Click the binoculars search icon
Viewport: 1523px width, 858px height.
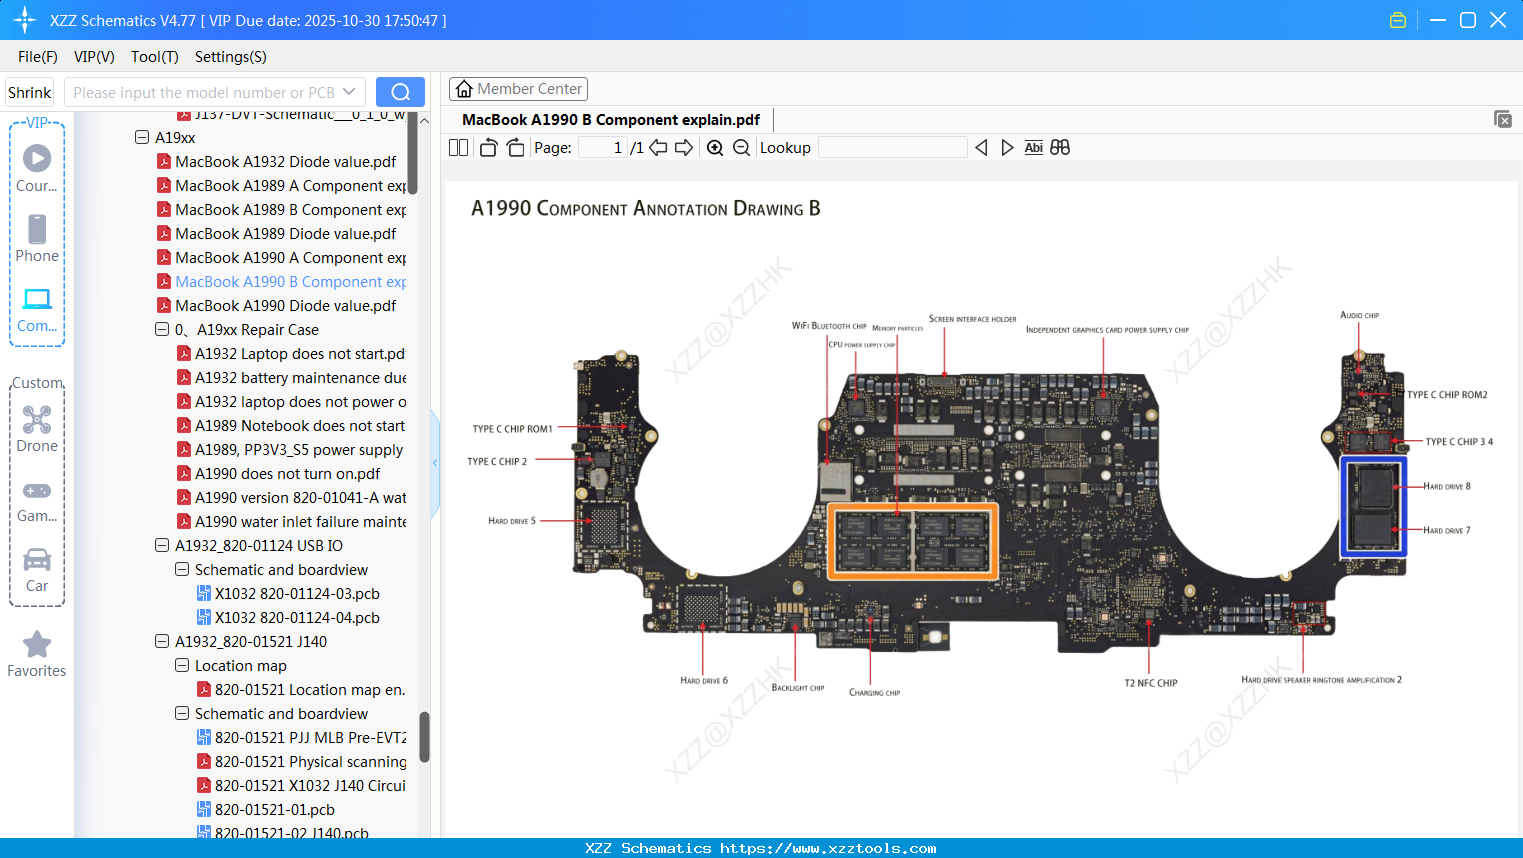click(x=1060, y=148)
